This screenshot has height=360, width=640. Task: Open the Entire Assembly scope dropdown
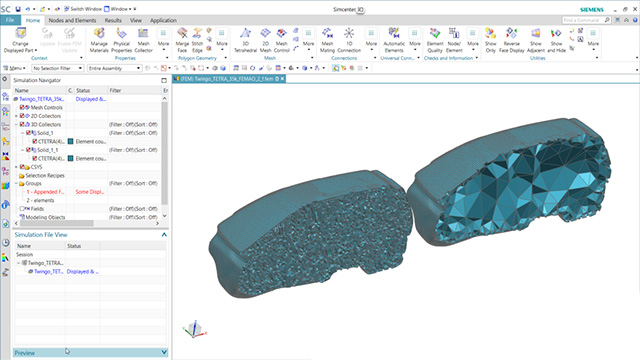(114, 68)
